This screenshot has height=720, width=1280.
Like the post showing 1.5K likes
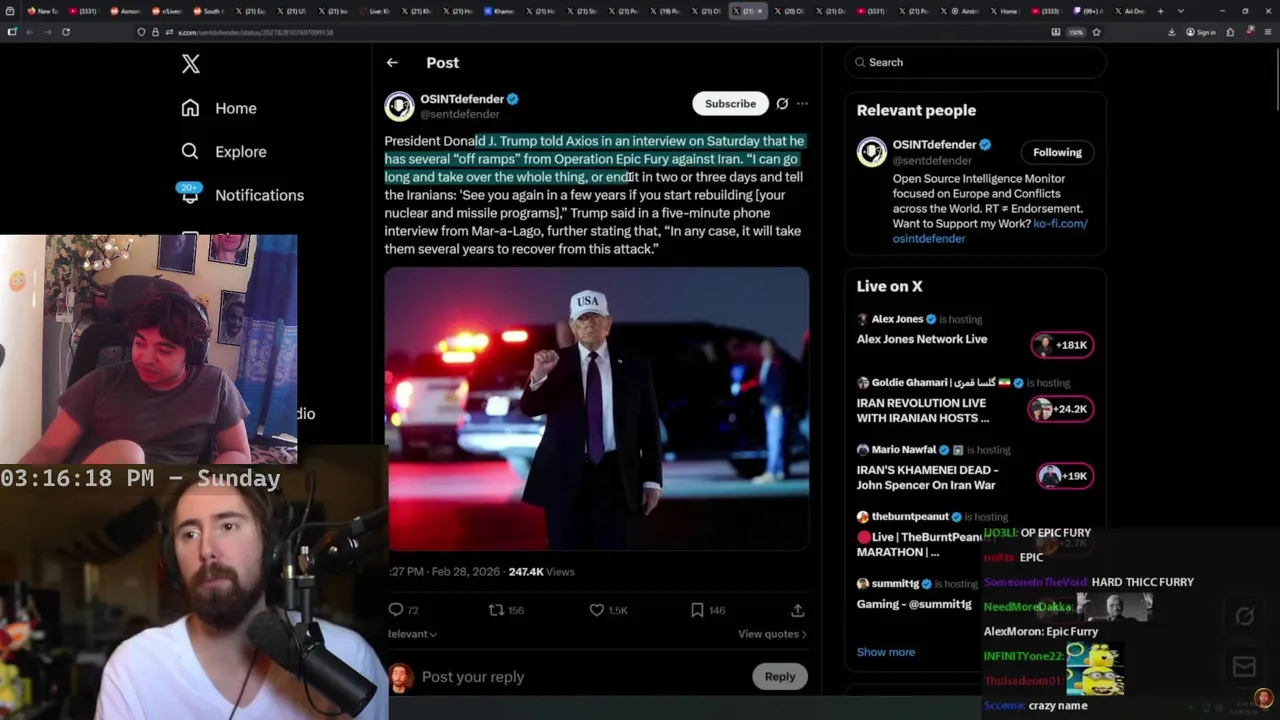597,609
